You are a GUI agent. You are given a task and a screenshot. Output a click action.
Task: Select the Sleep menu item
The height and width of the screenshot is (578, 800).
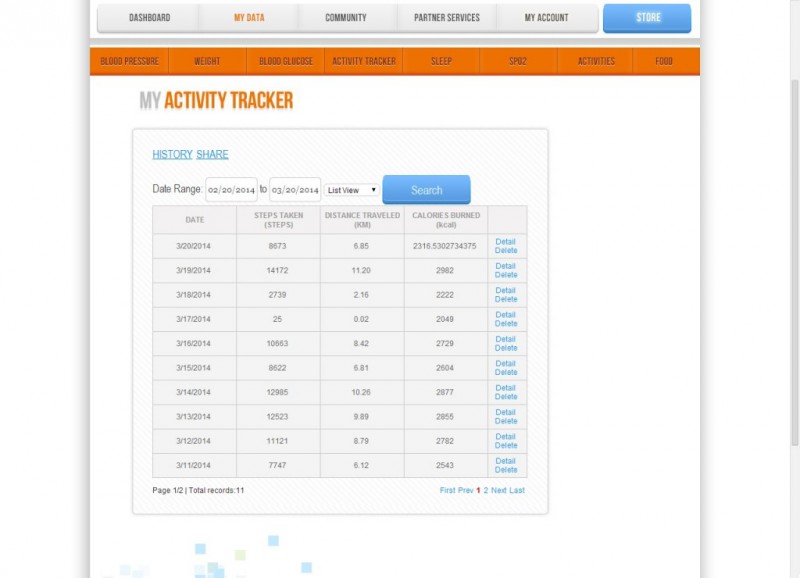tap(441, 61)
